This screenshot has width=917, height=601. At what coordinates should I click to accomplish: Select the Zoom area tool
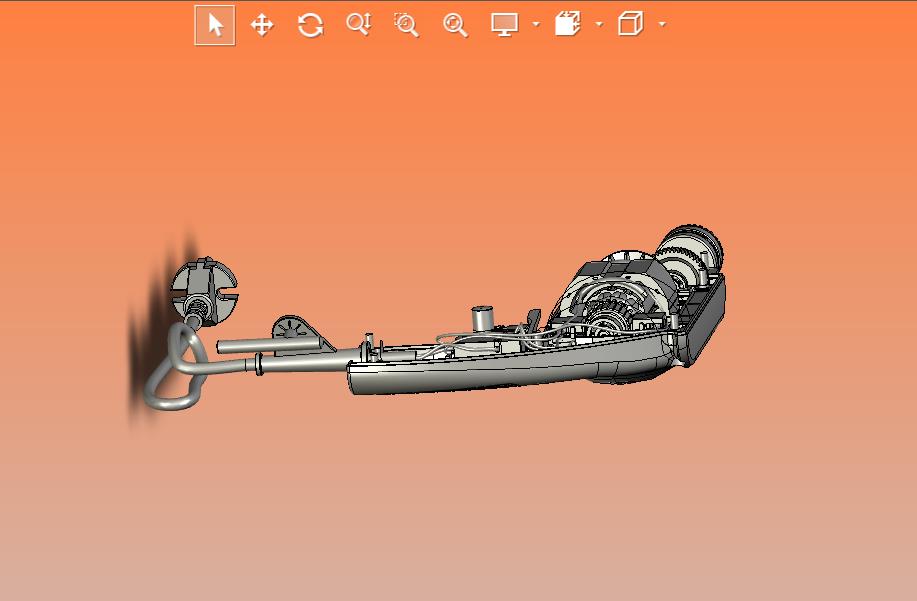406,25
